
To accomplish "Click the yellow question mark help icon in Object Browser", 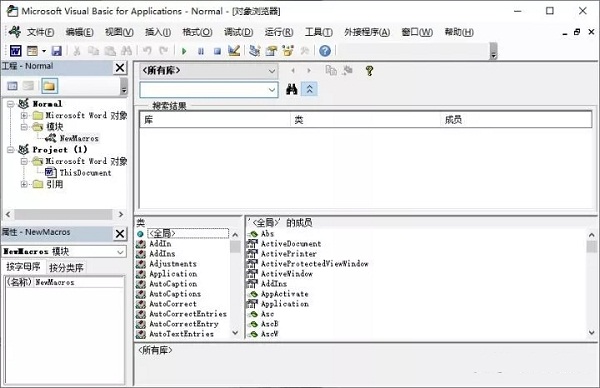I will pyautogui.click(x=369, y=70).
